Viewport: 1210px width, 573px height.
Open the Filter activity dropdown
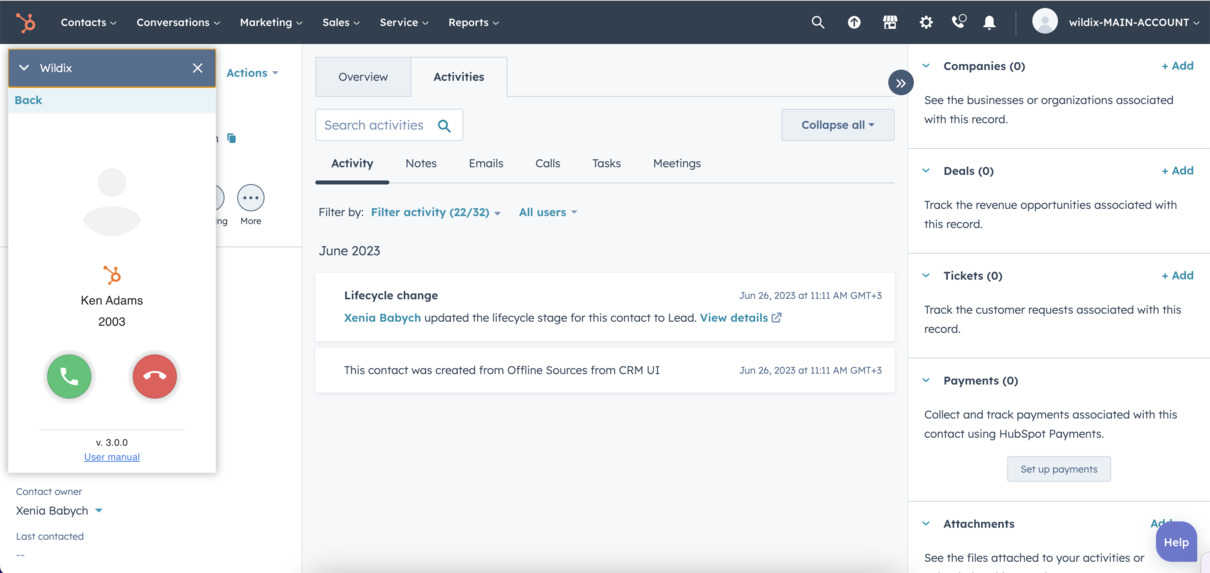(435, 212)
